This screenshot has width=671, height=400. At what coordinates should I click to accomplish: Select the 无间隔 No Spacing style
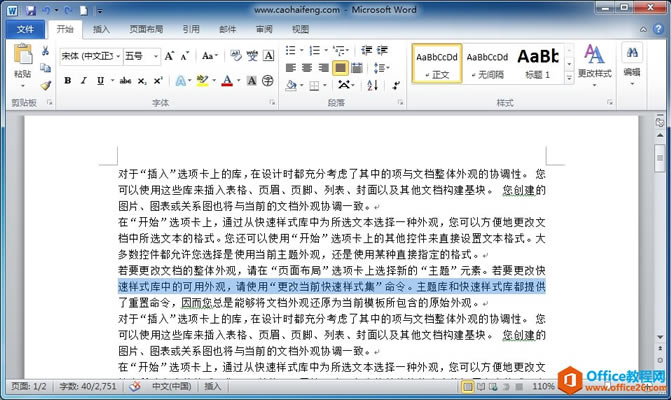pos(487,63)
